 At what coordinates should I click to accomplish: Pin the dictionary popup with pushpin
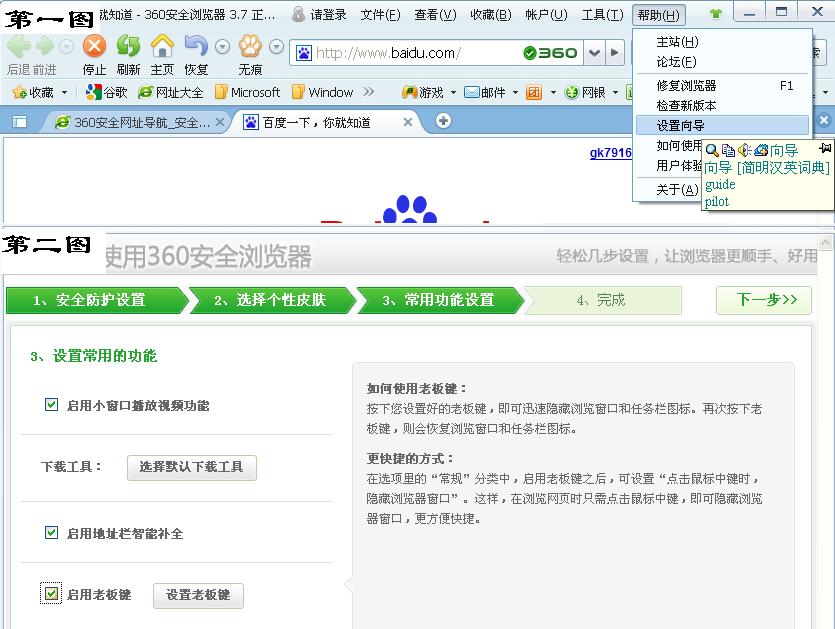pyautogui.click(x=825, y=148)
